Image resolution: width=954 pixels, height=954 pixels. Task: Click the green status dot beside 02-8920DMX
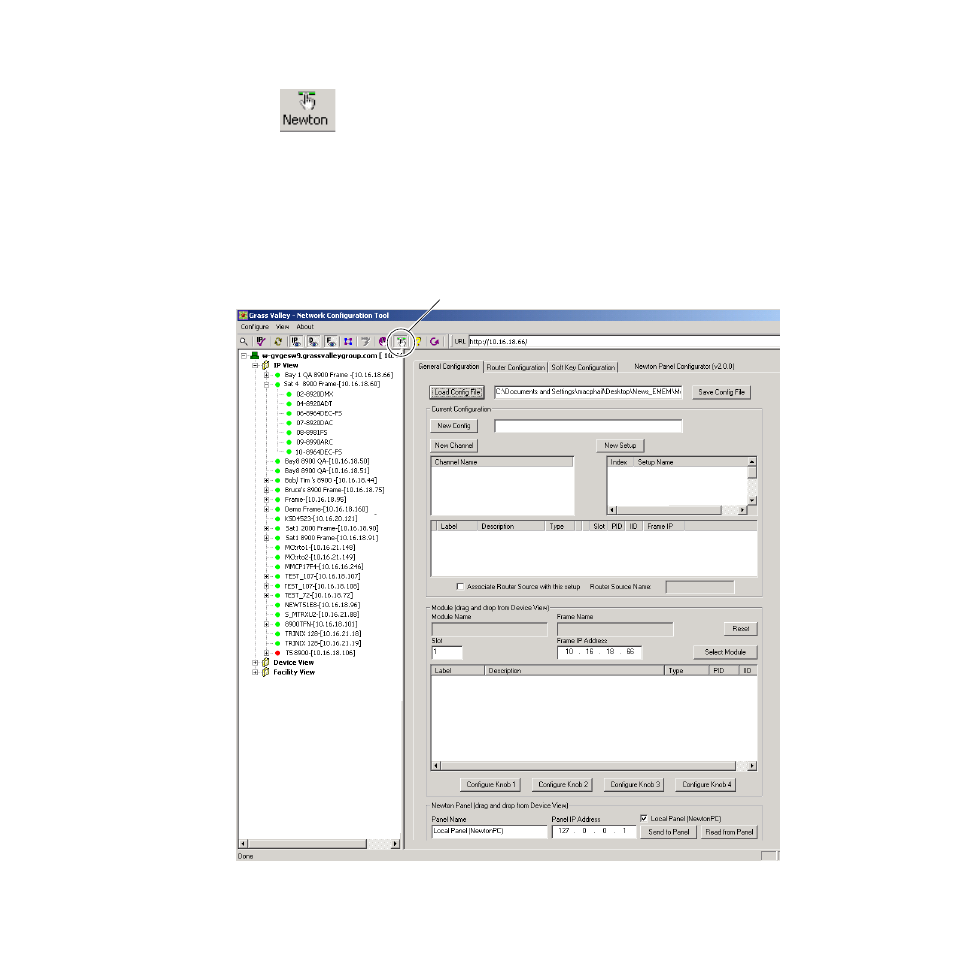click(x=289, y=394)
